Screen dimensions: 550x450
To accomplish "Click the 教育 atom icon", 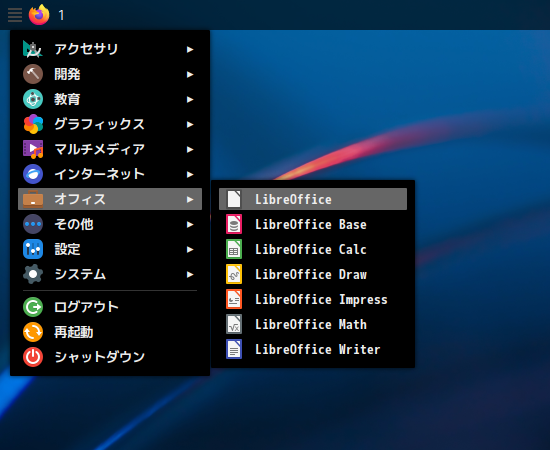I will 33,99.
